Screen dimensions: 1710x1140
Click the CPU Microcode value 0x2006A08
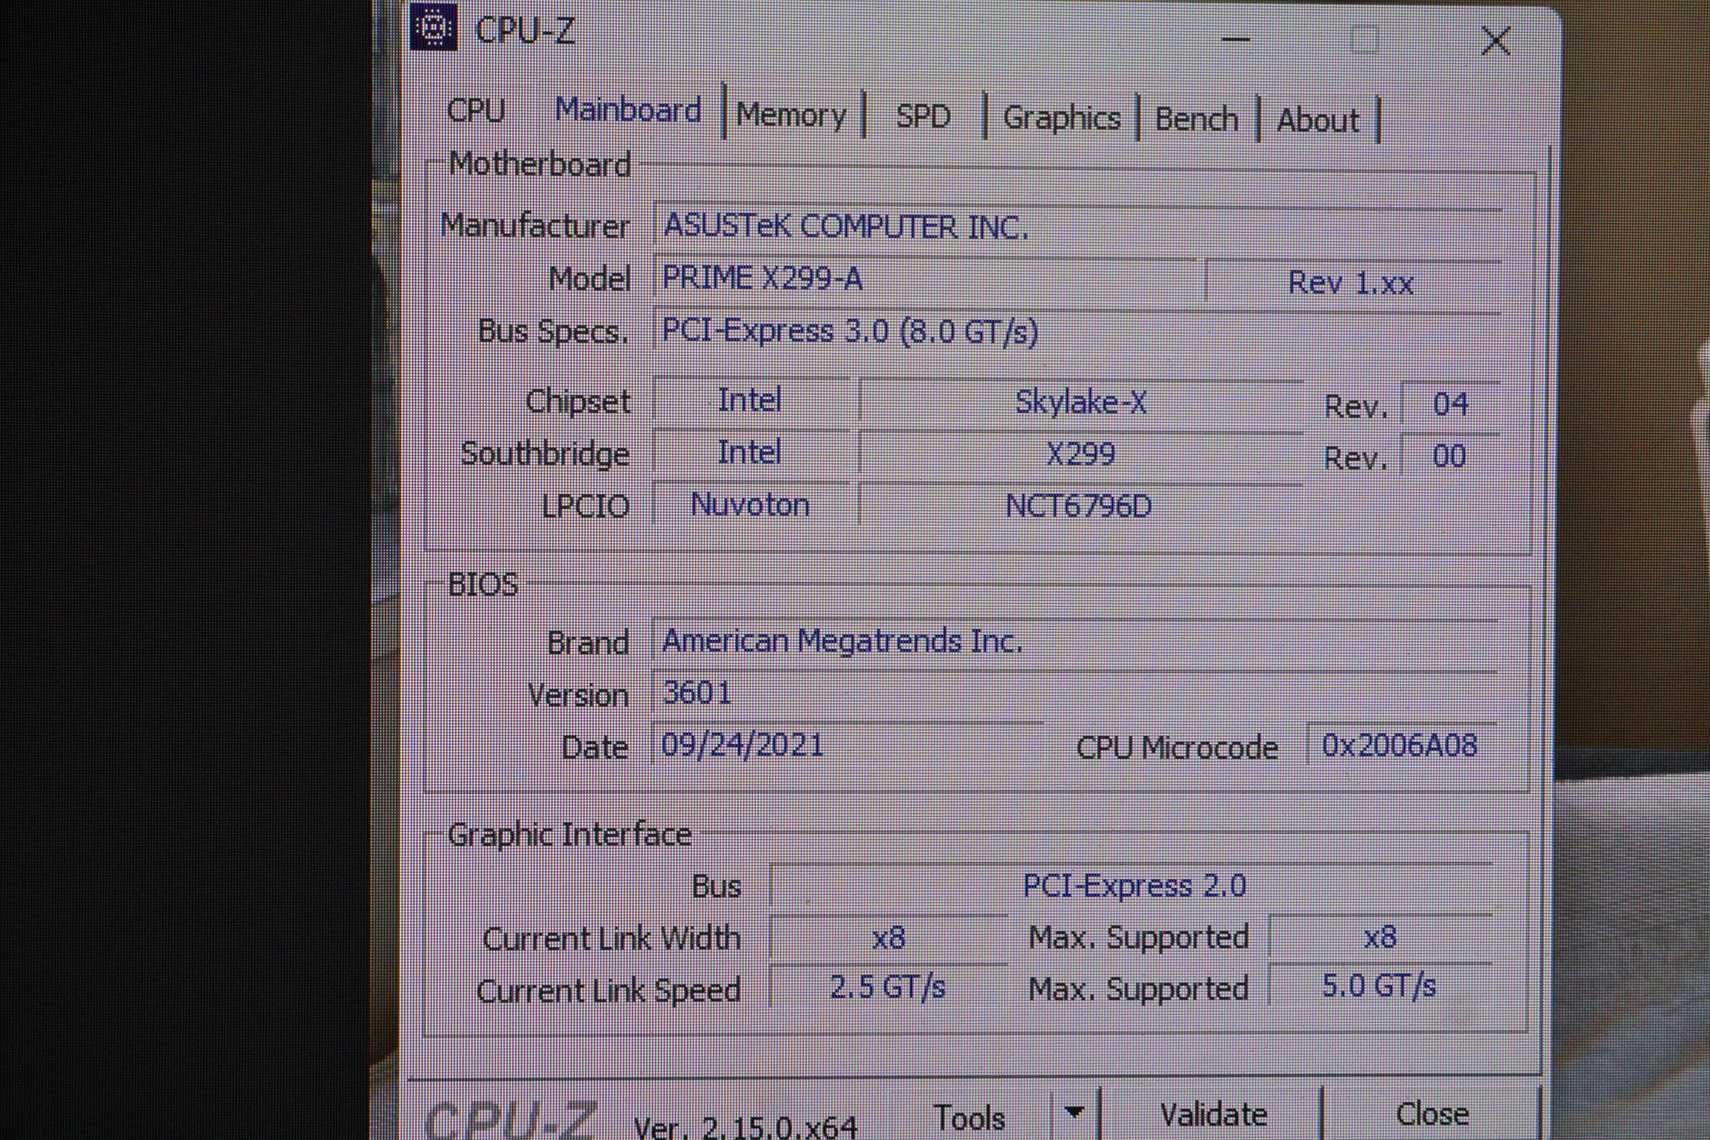pos(1400,745)
